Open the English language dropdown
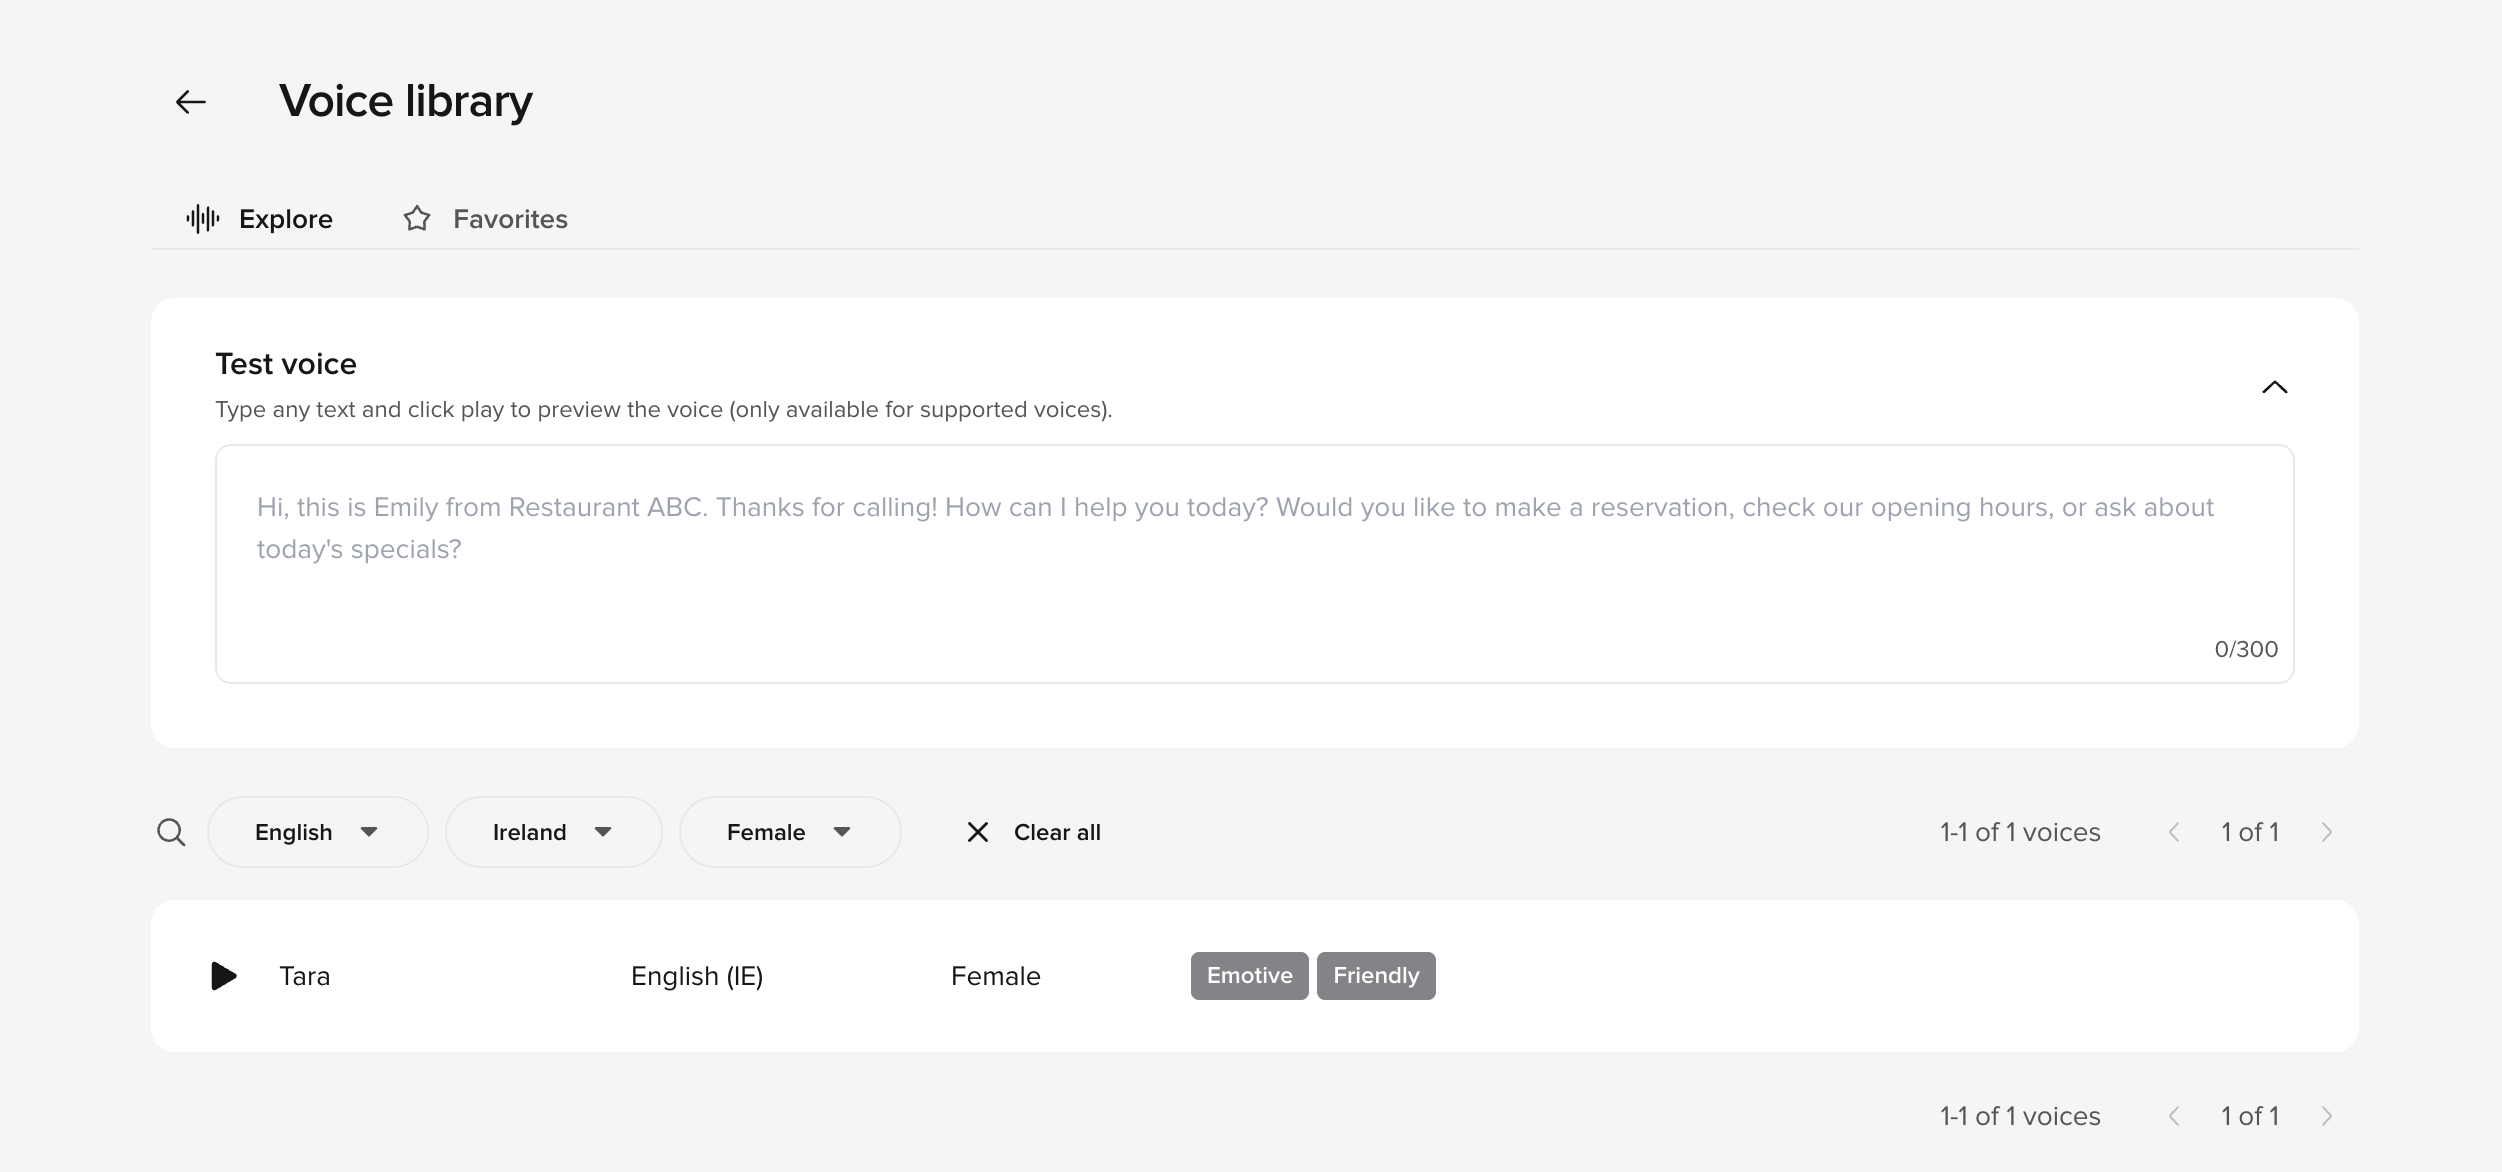 pyautogui.click(x=318, y=832)
